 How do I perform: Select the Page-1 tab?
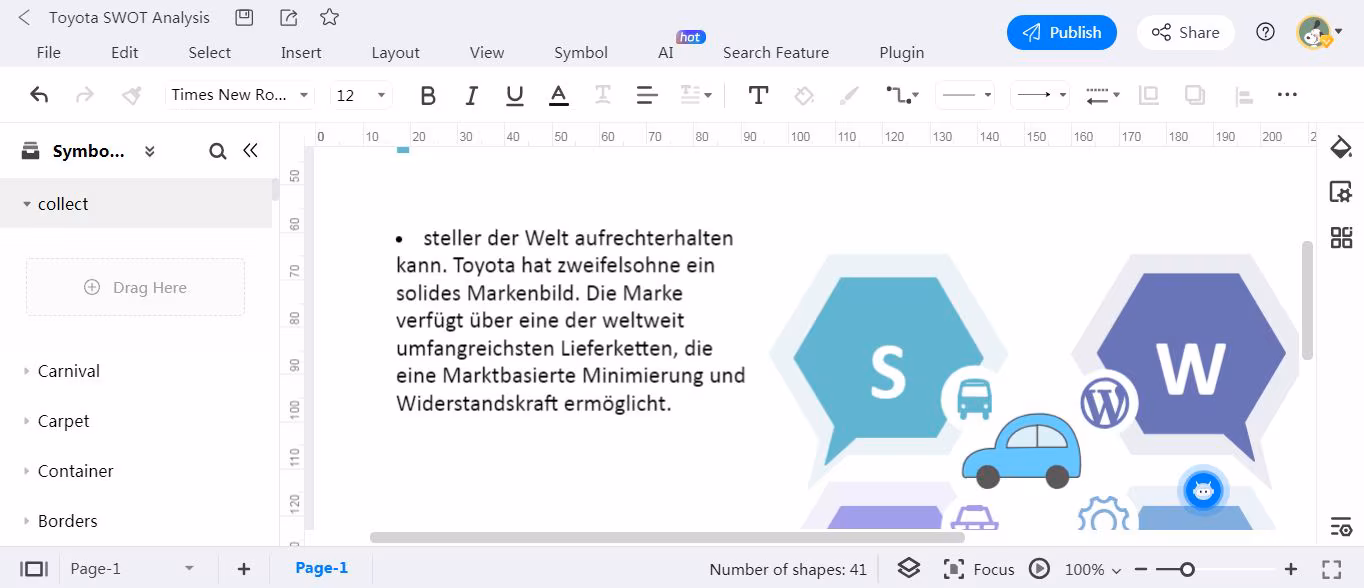point(322,568)
